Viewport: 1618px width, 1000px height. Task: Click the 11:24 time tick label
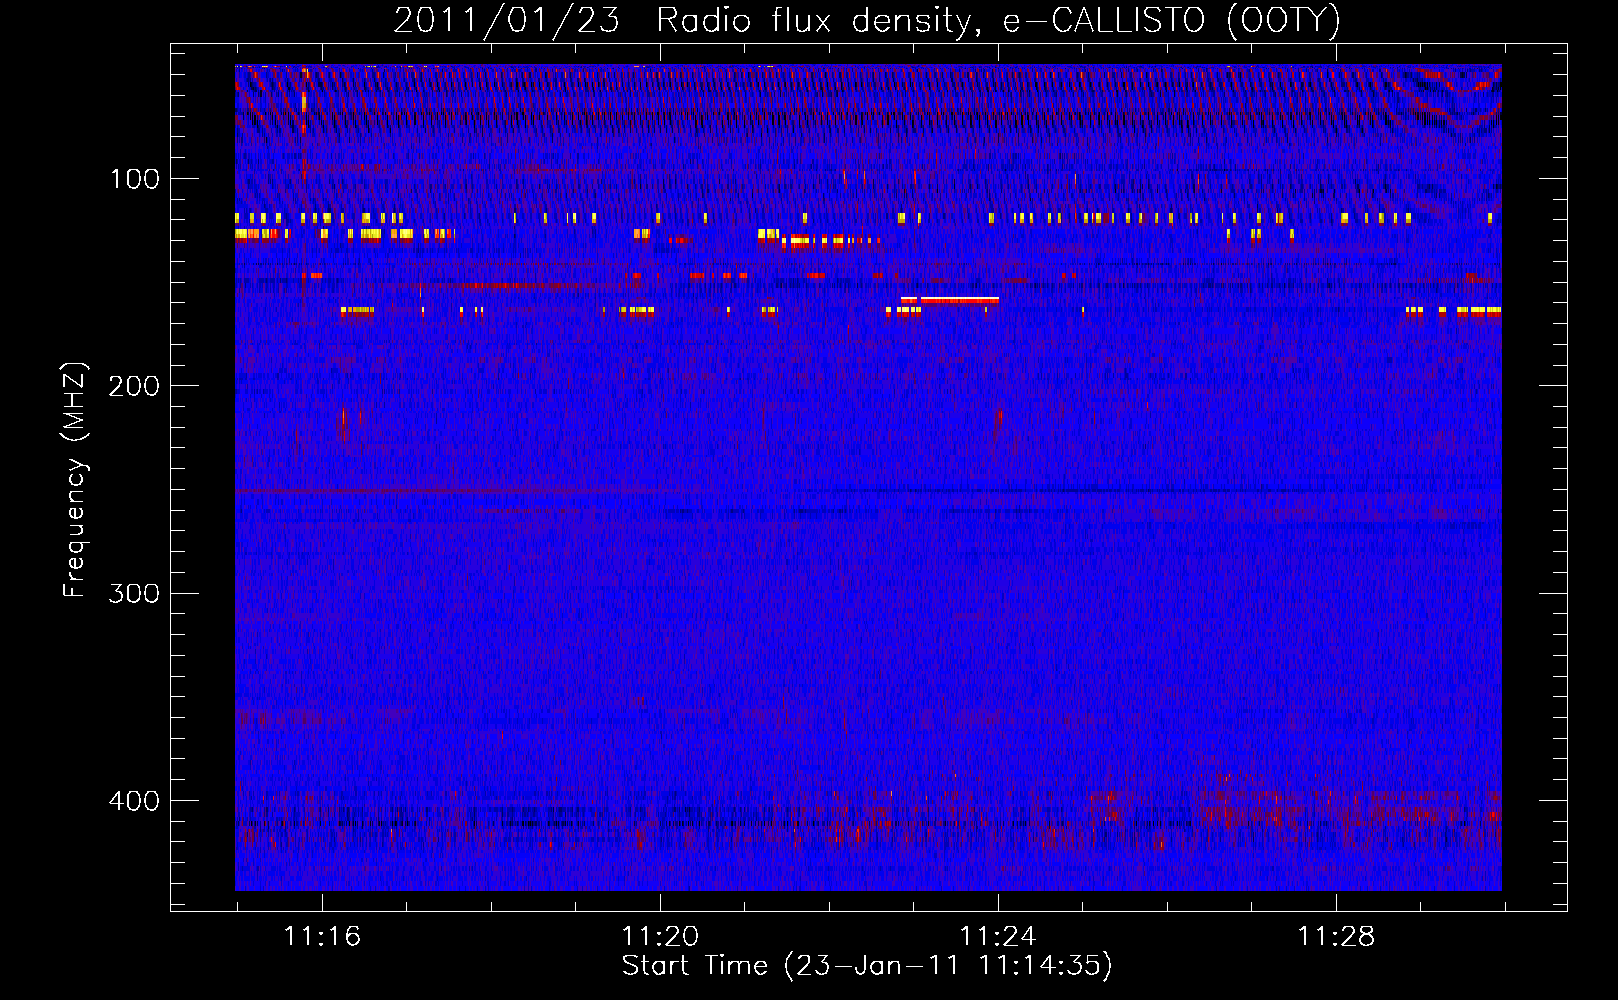[998, 937]
